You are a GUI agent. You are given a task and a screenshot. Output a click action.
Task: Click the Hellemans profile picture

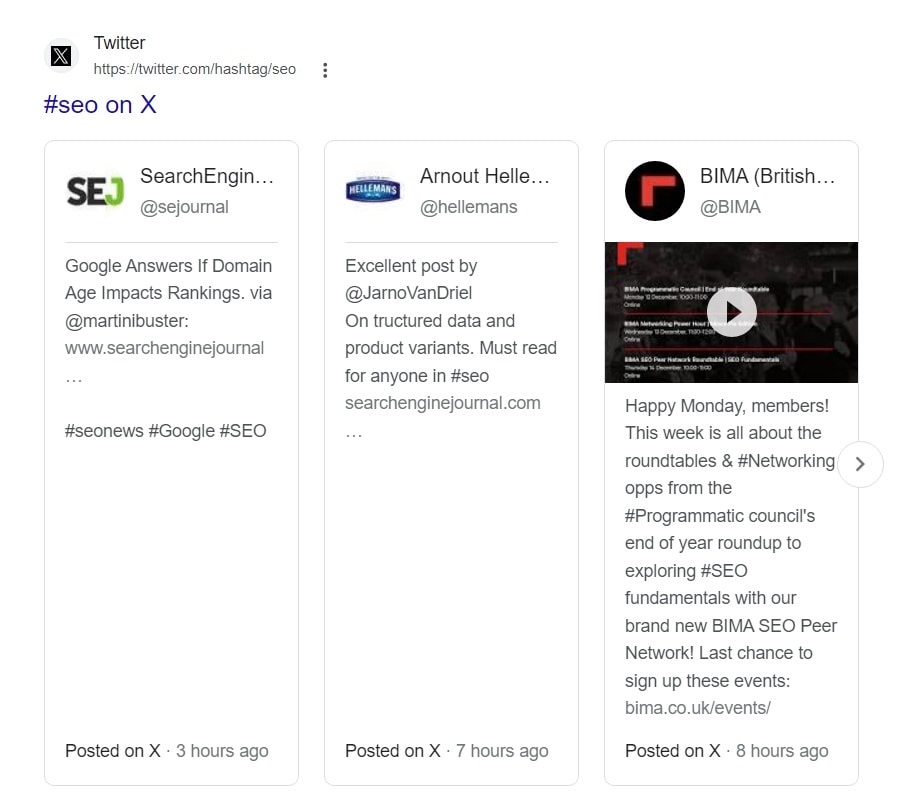pyautogui.click(x=374, y=190)
